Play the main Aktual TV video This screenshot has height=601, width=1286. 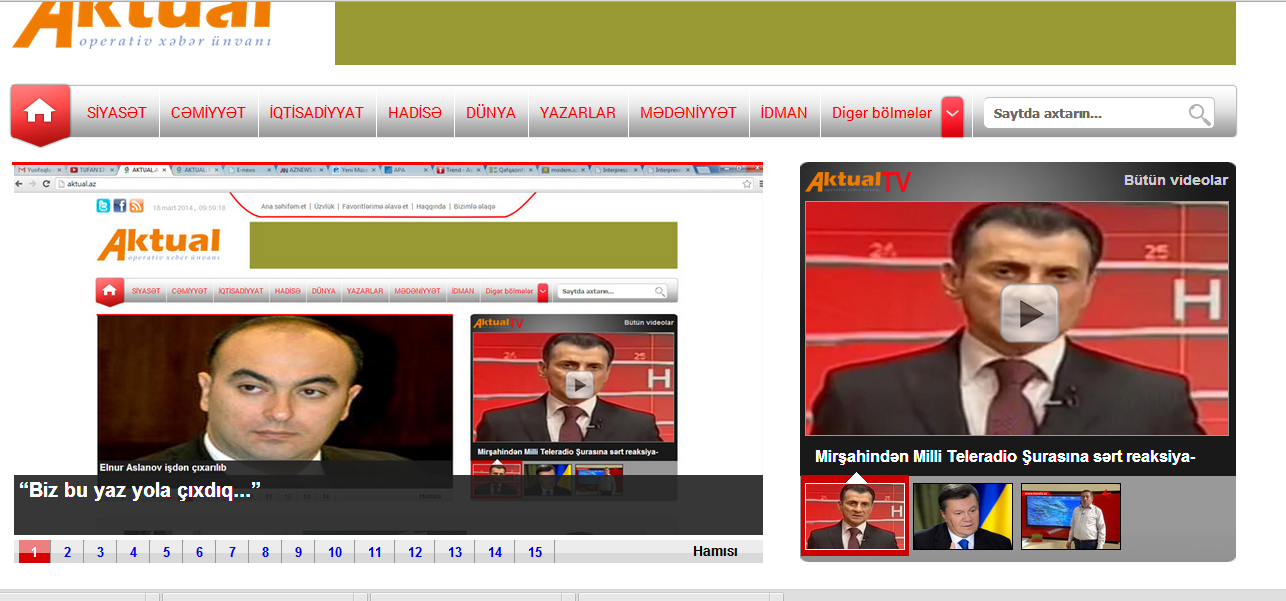[x=1029, y=314]
